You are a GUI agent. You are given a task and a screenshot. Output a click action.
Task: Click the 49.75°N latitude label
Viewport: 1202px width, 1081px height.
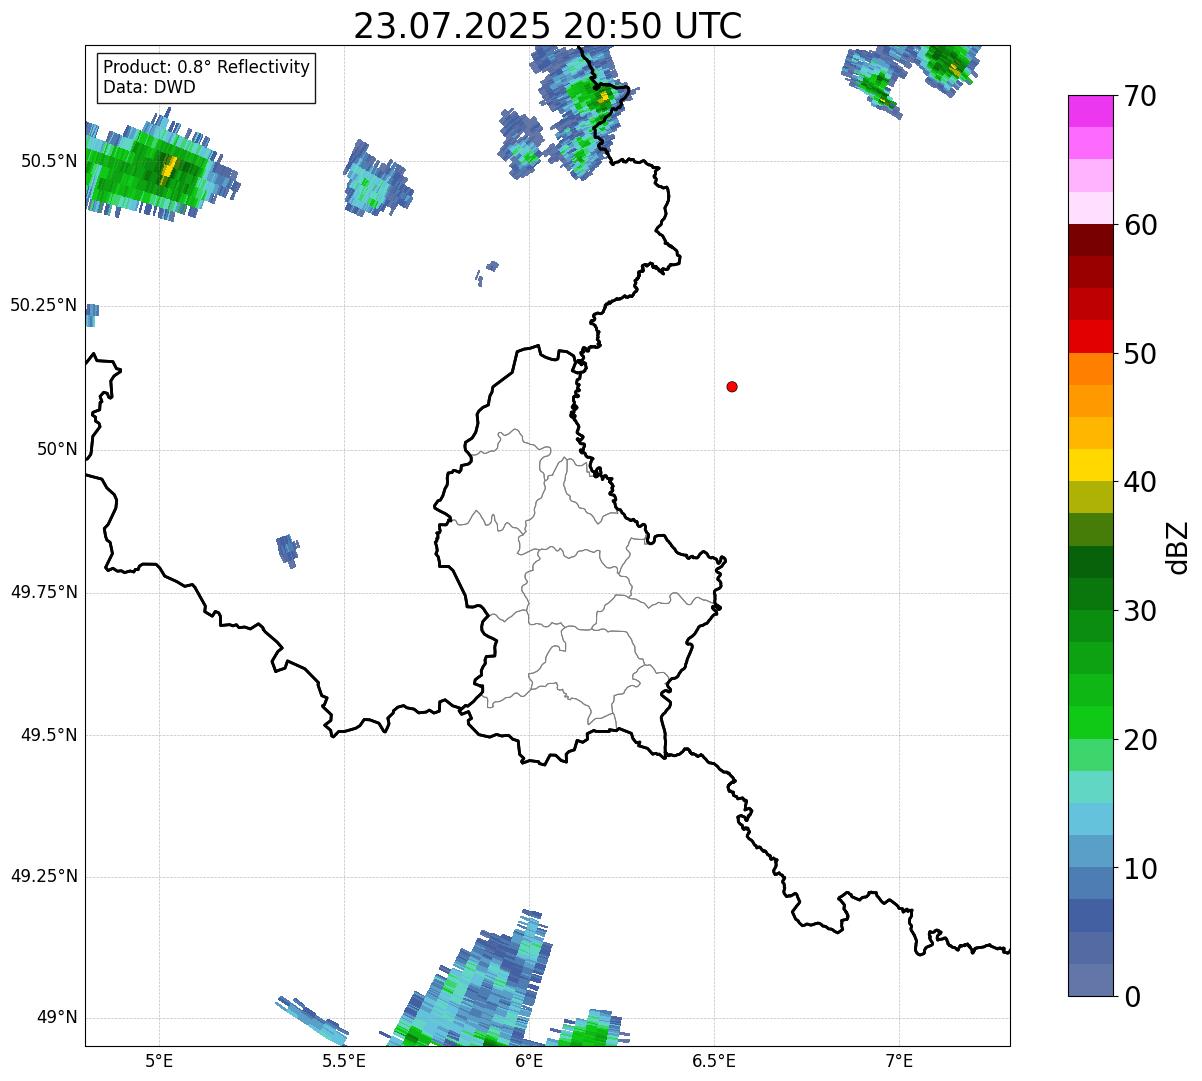click(x=44, y=592)
